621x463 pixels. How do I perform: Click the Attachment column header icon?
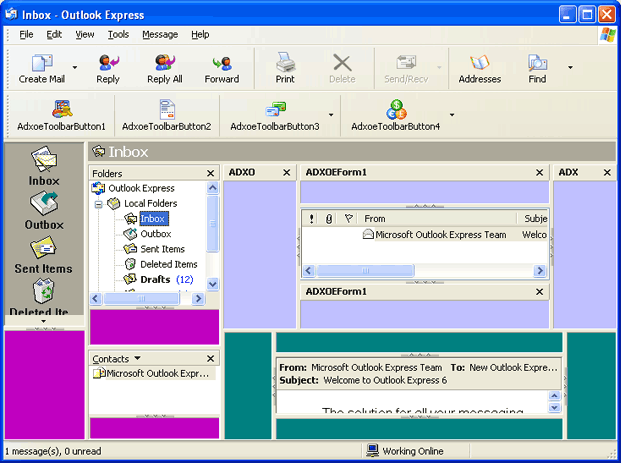pyautogui.click(x=329, y=219)
